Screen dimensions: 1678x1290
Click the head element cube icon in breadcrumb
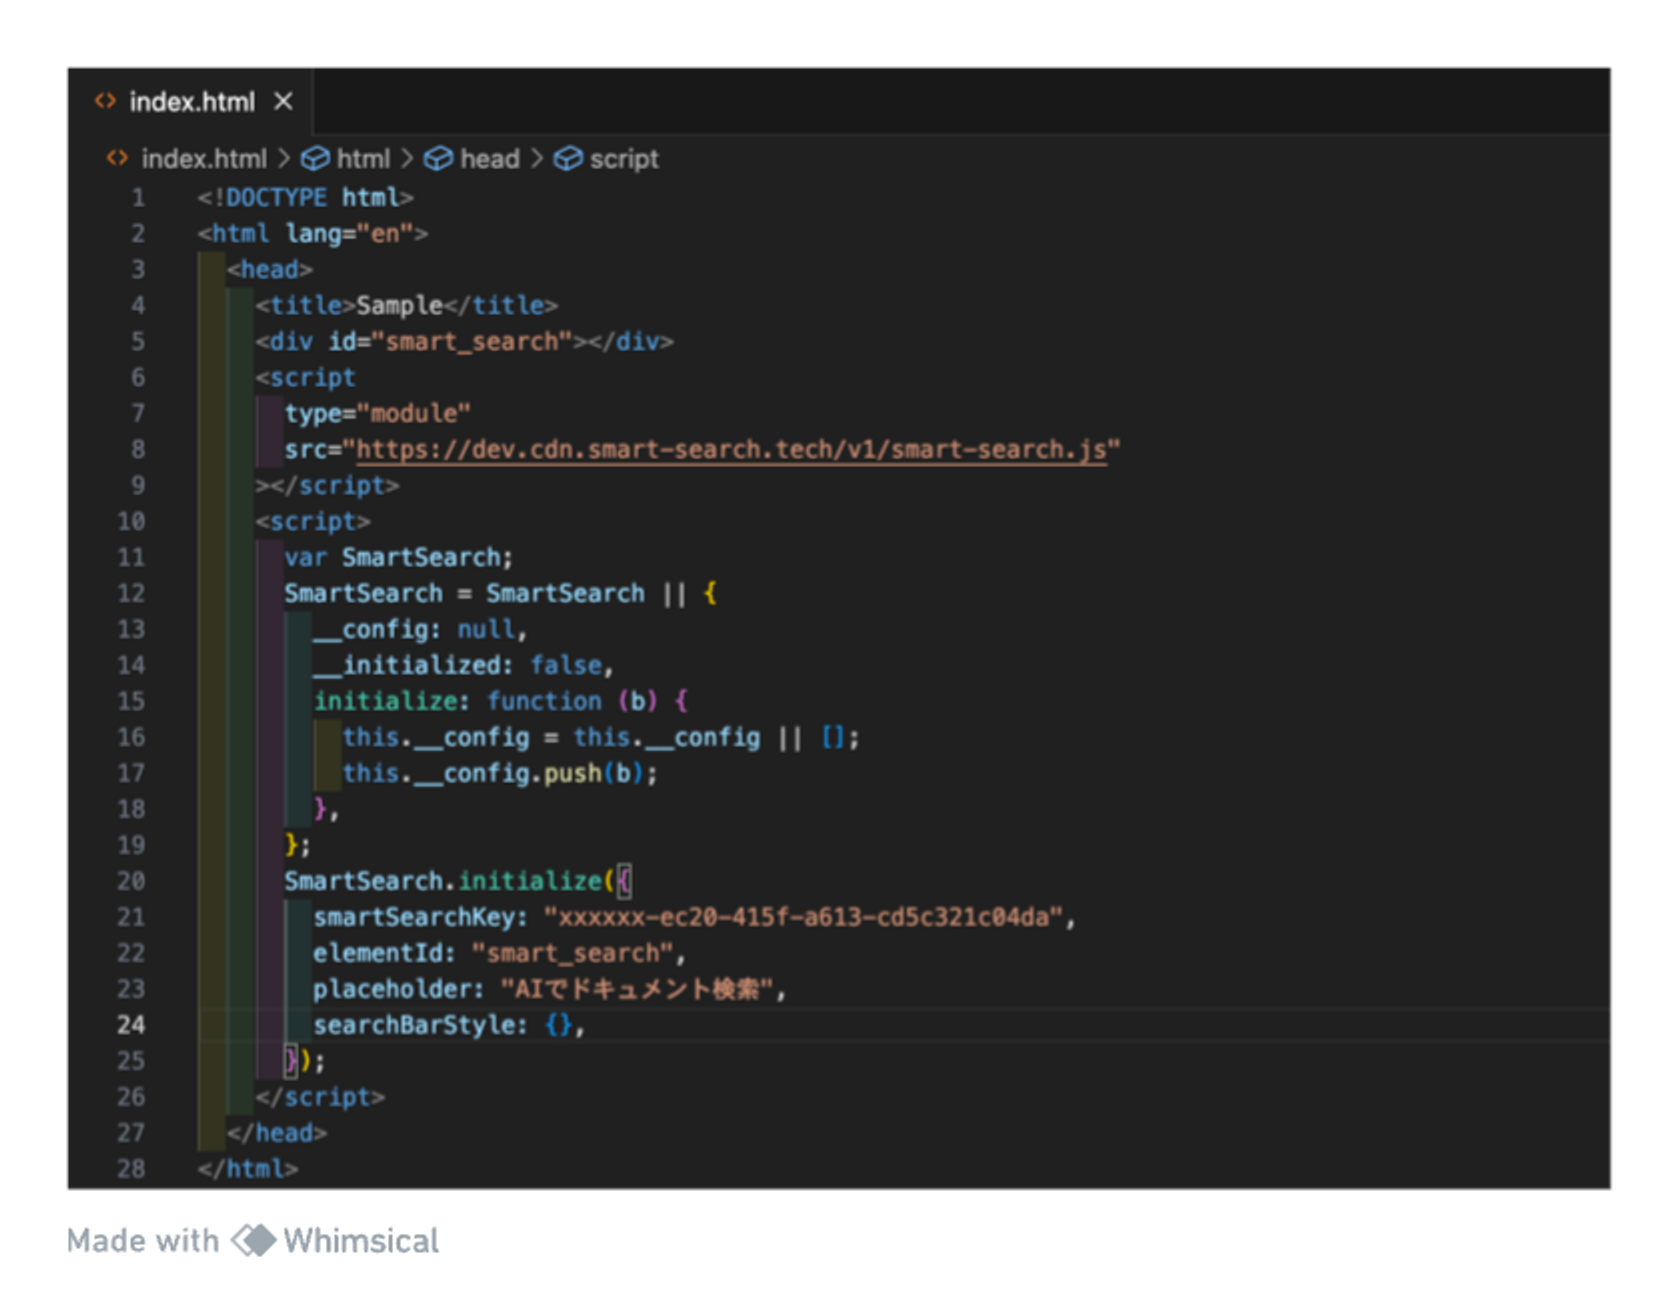pos(438,158)
